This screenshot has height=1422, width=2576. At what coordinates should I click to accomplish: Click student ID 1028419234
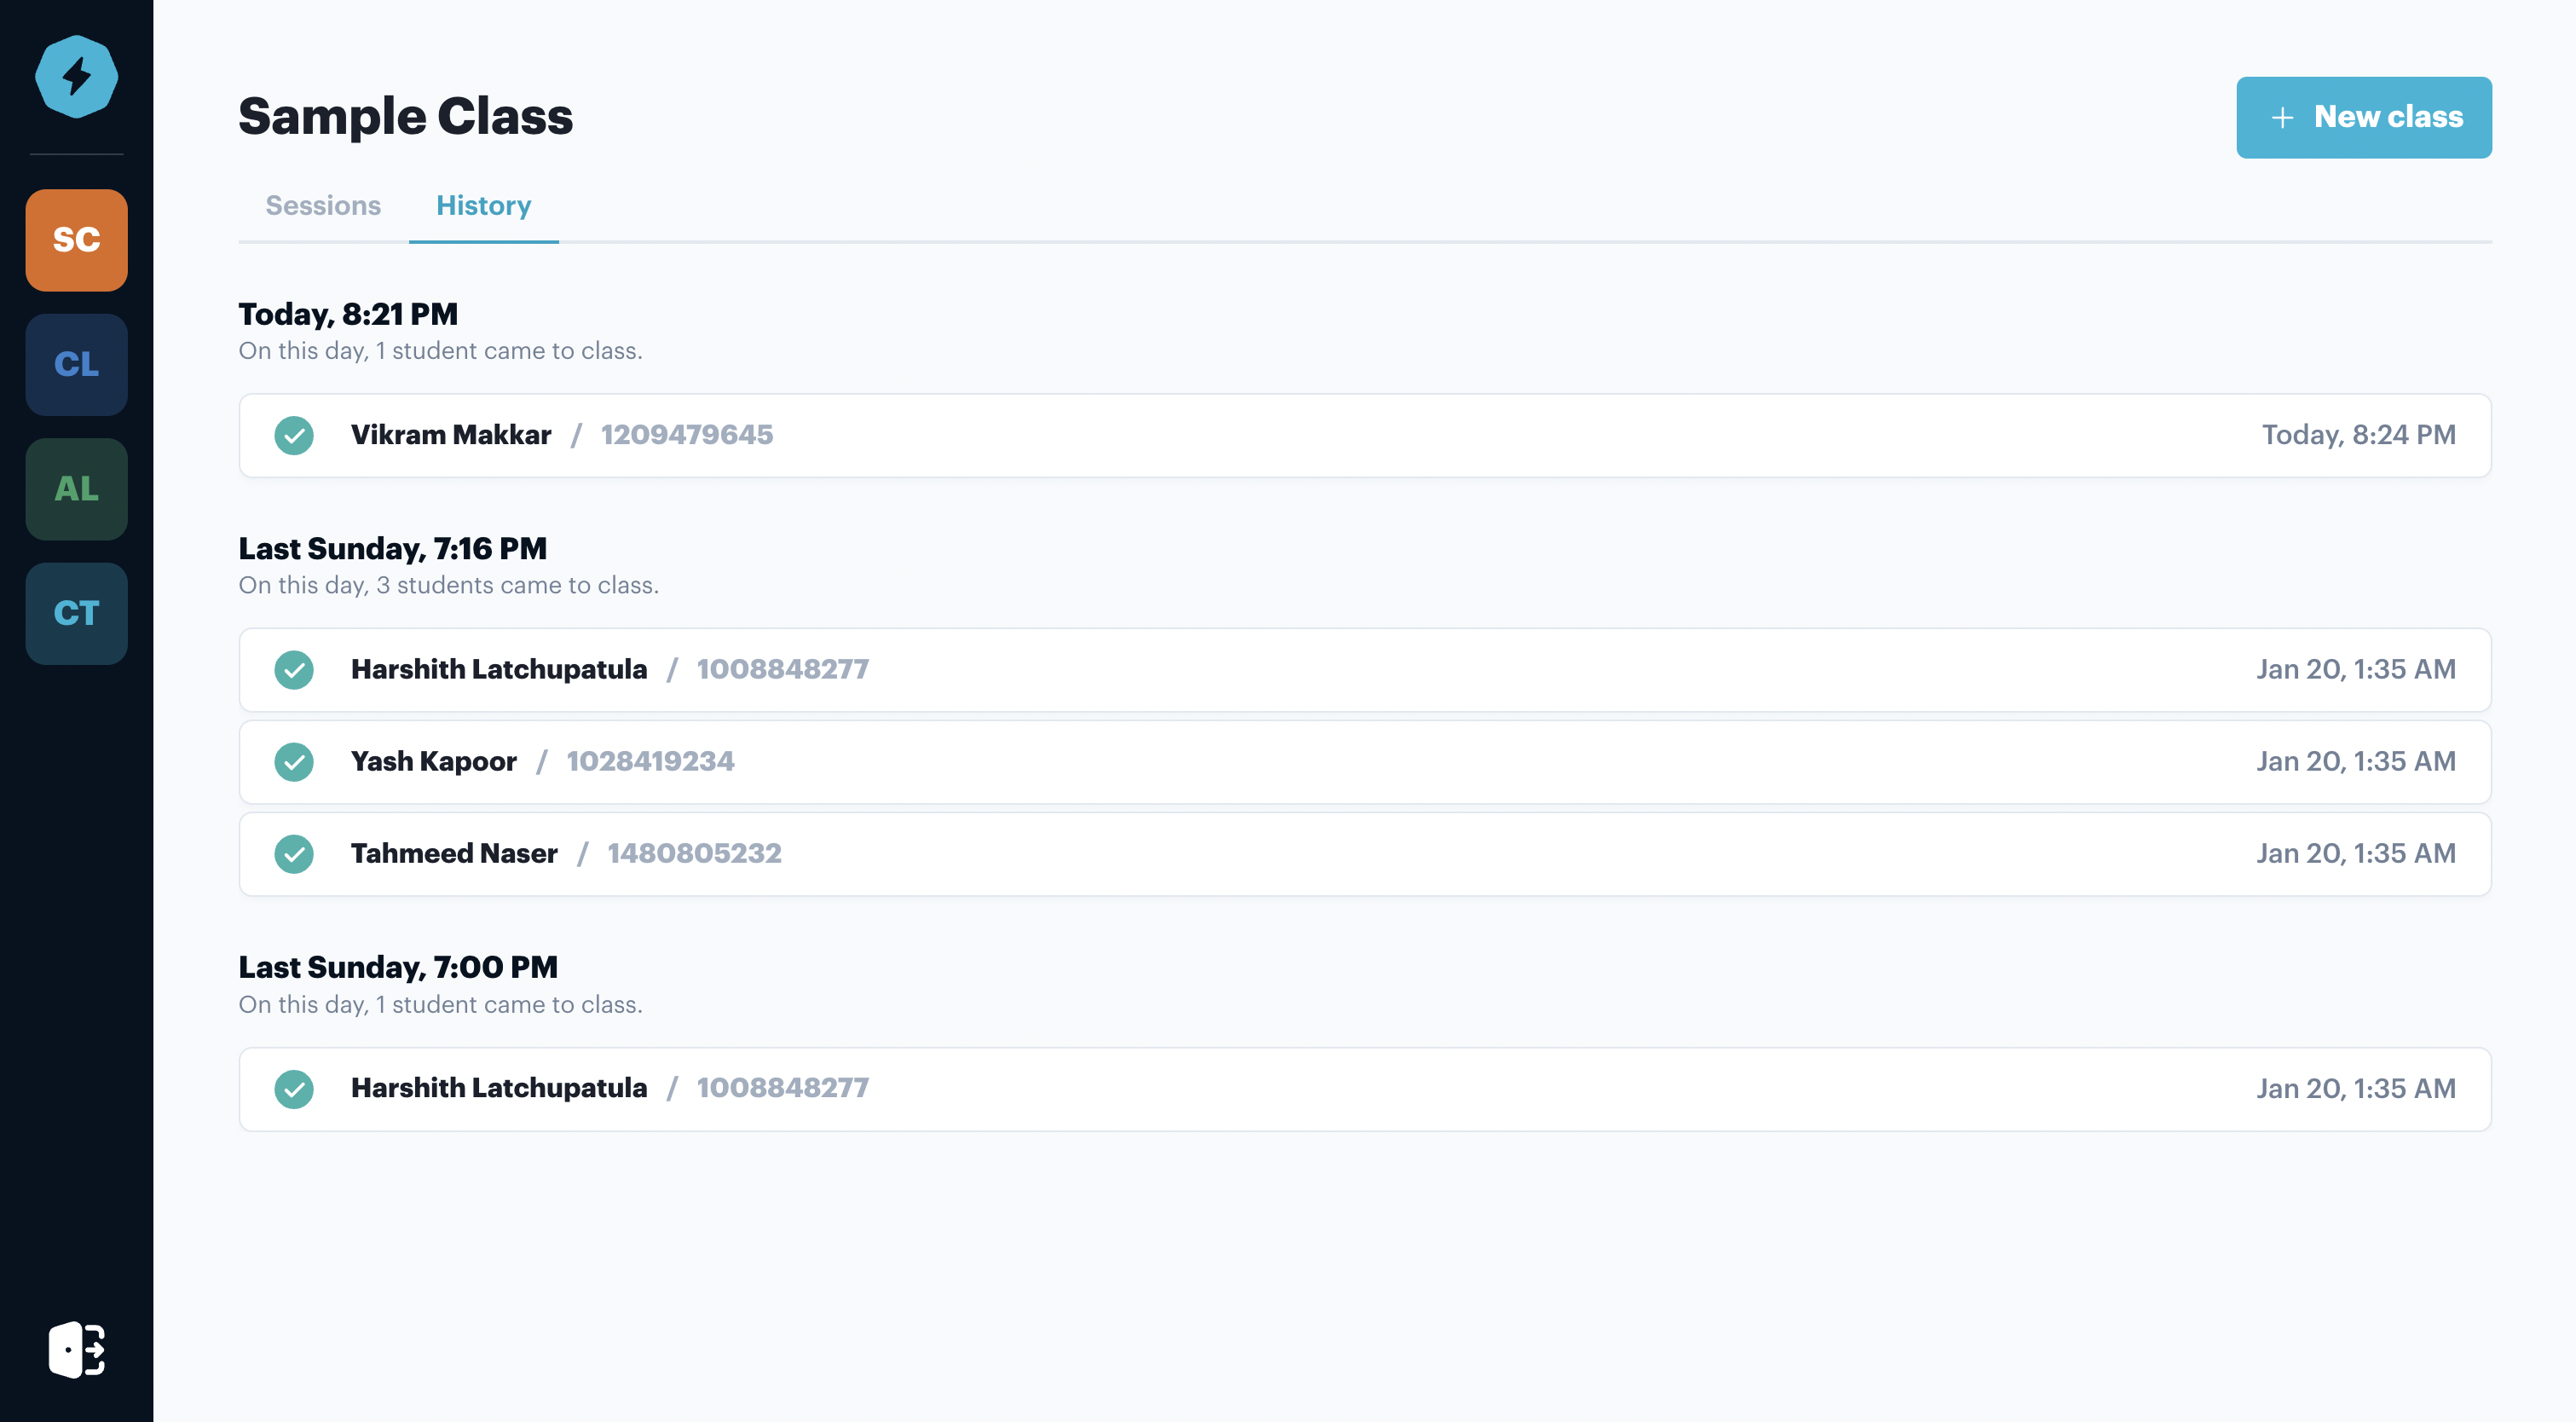(651, 761)
